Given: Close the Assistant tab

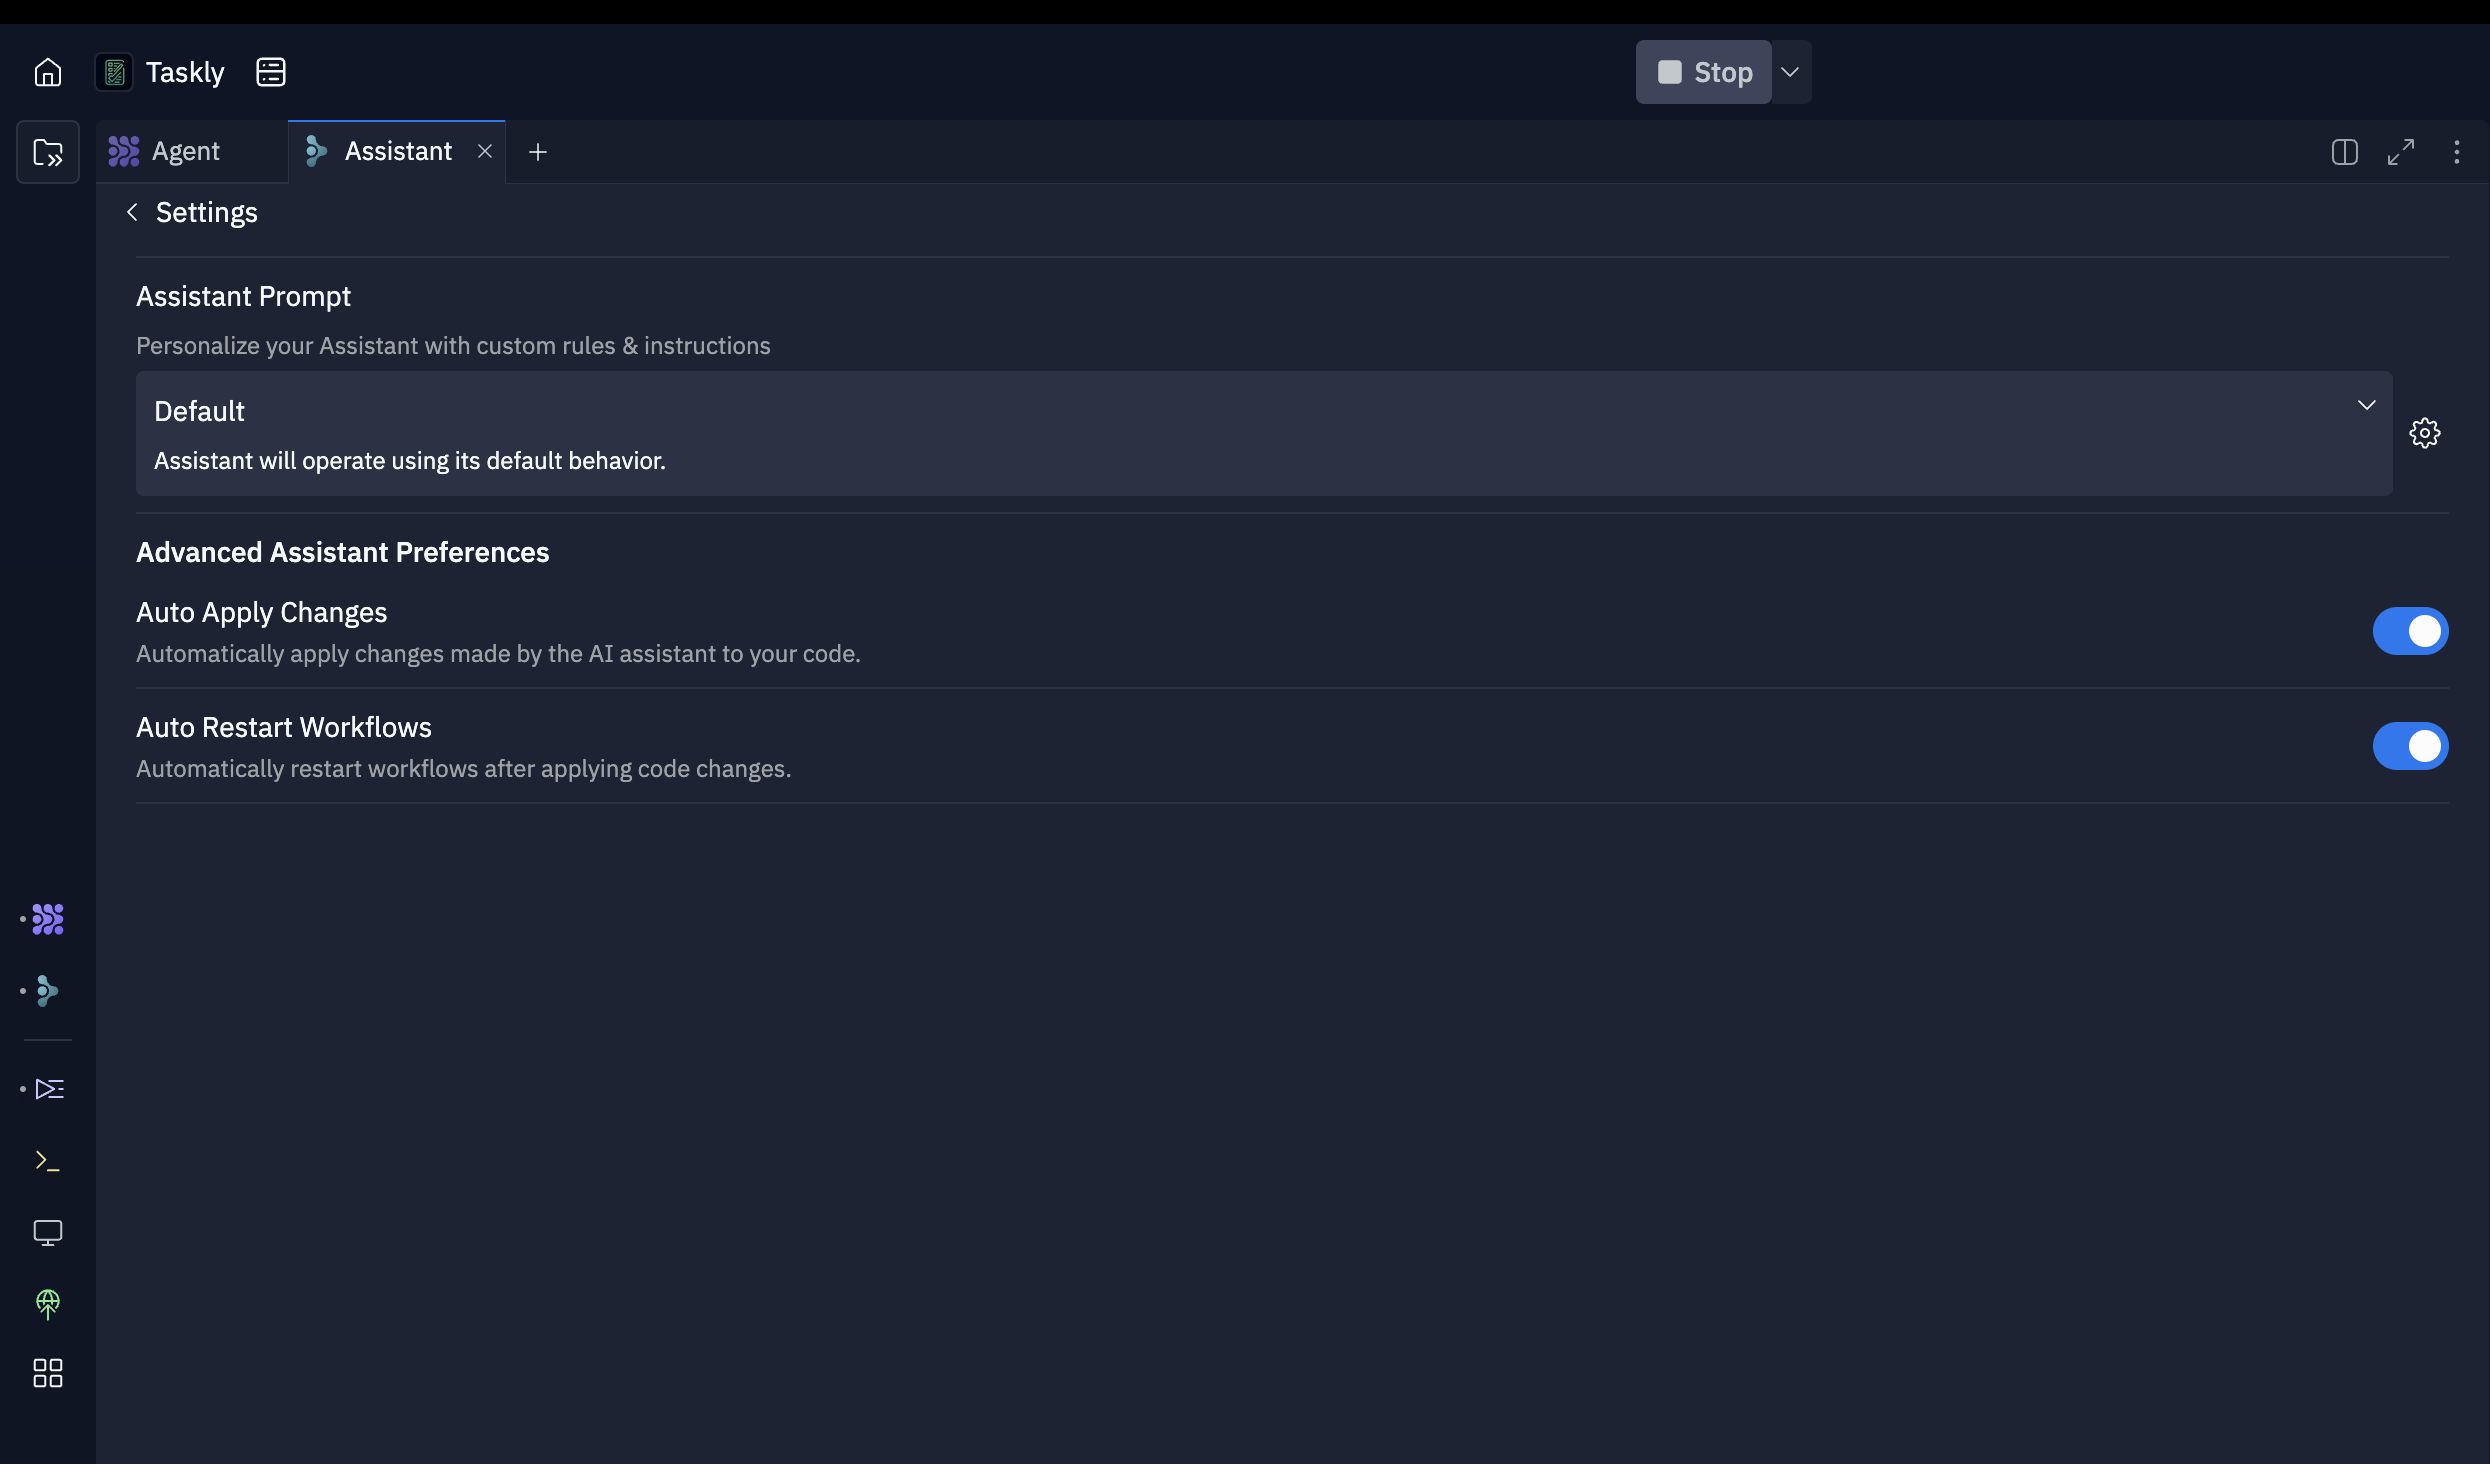Looking at the screenshot, I should click(483, 150).
